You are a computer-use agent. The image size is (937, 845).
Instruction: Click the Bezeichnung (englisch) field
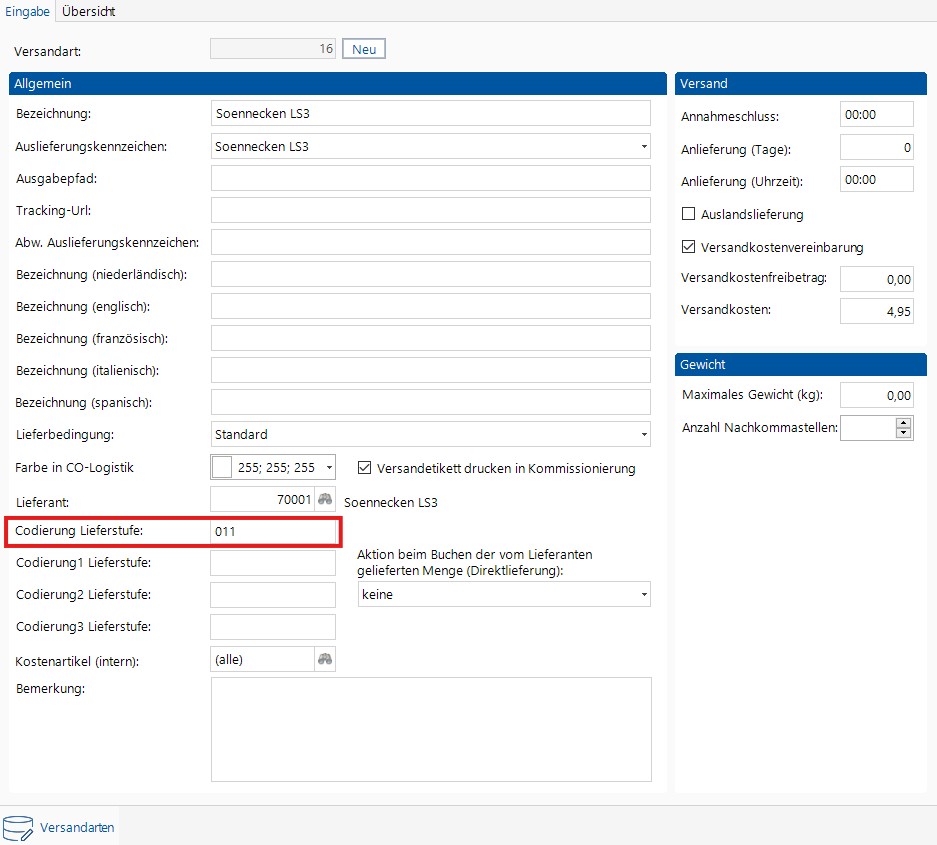pos(430,306)
